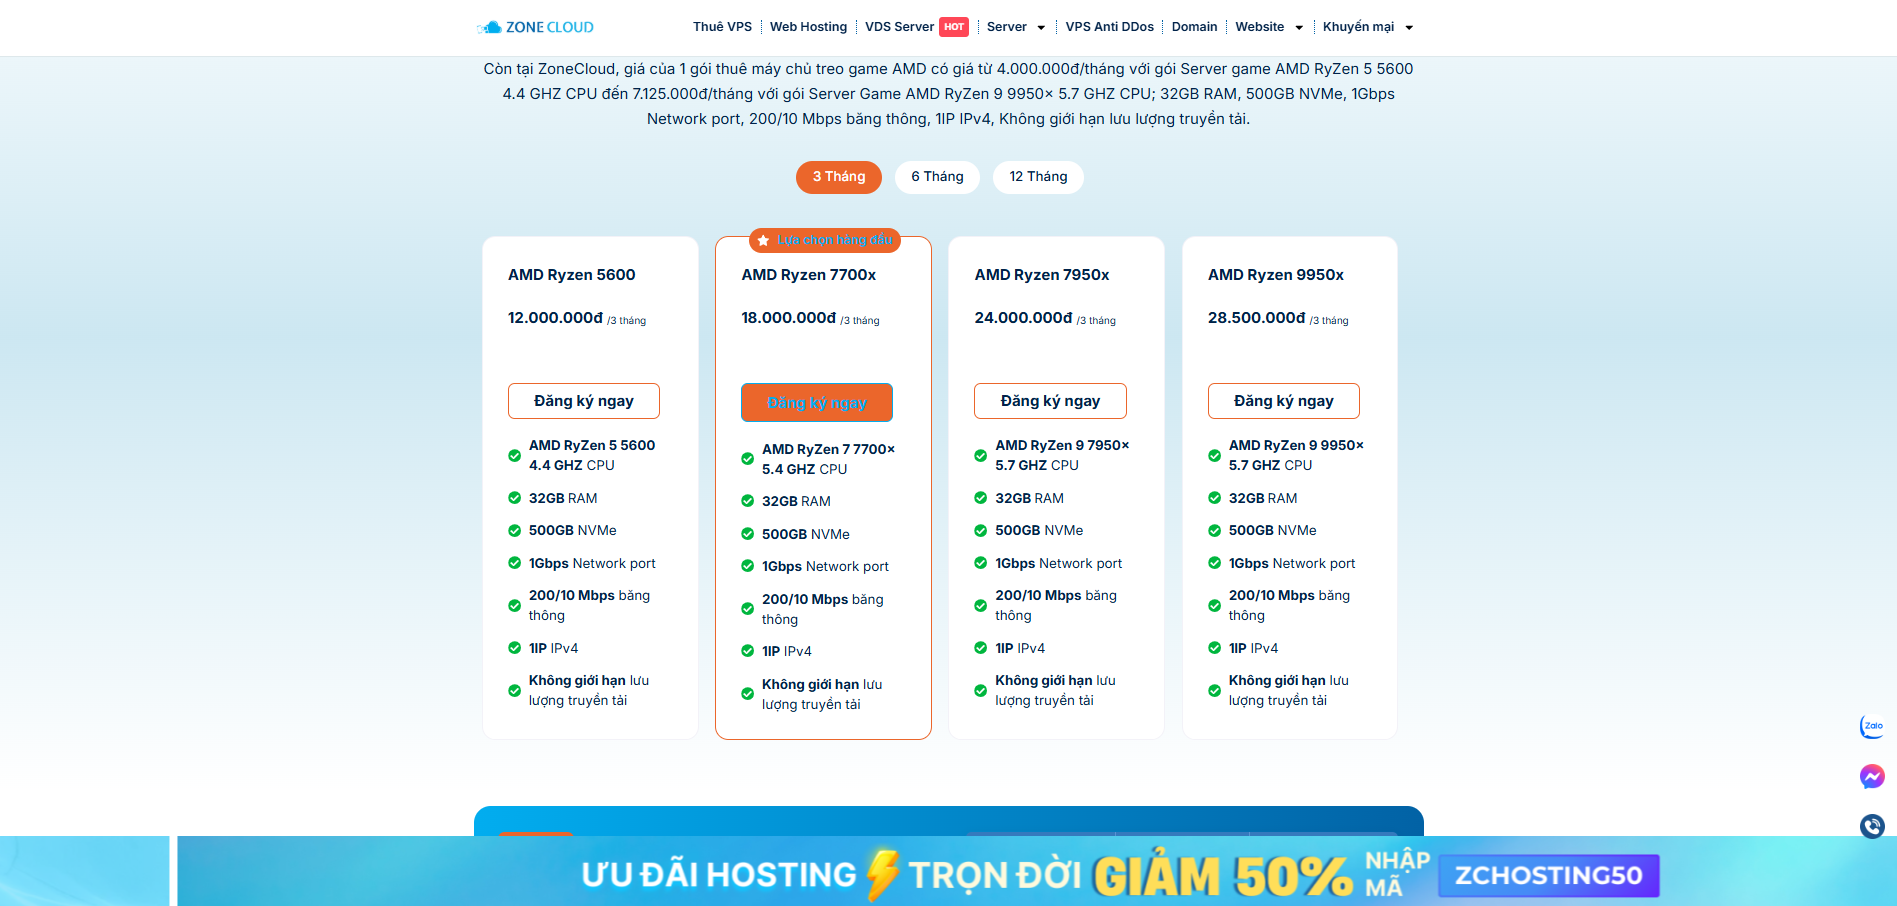
Task: Click the ZCHOSTING50 promo code box
Action: [x=1547, y=876]
